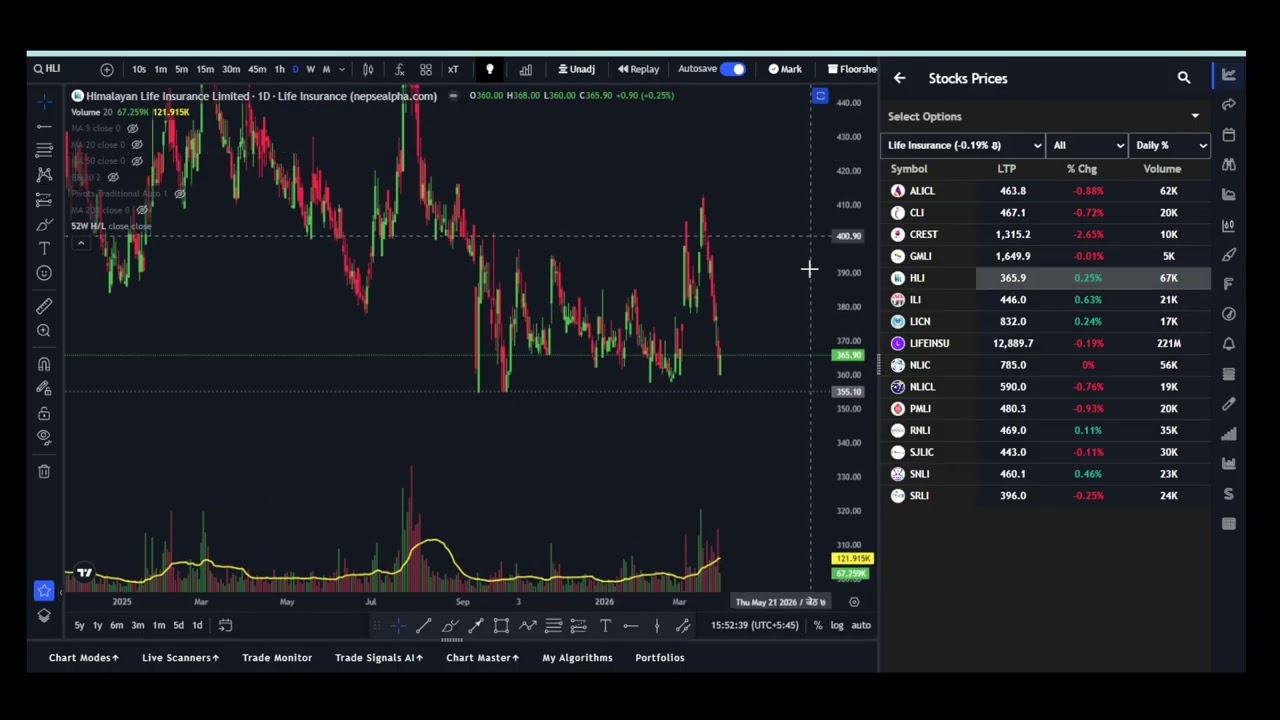Open Live Scanners menu
This screenshot has height=720, width=1280.
point(180,658)
